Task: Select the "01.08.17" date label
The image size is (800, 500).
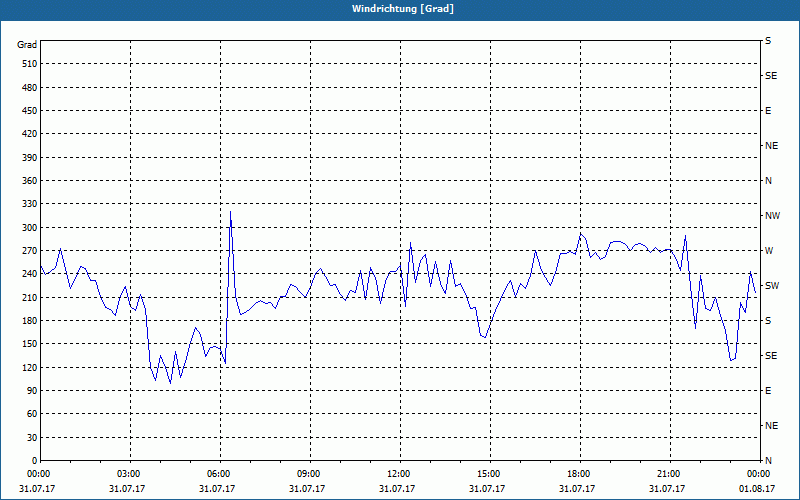Action: click(x=757, y=489)
